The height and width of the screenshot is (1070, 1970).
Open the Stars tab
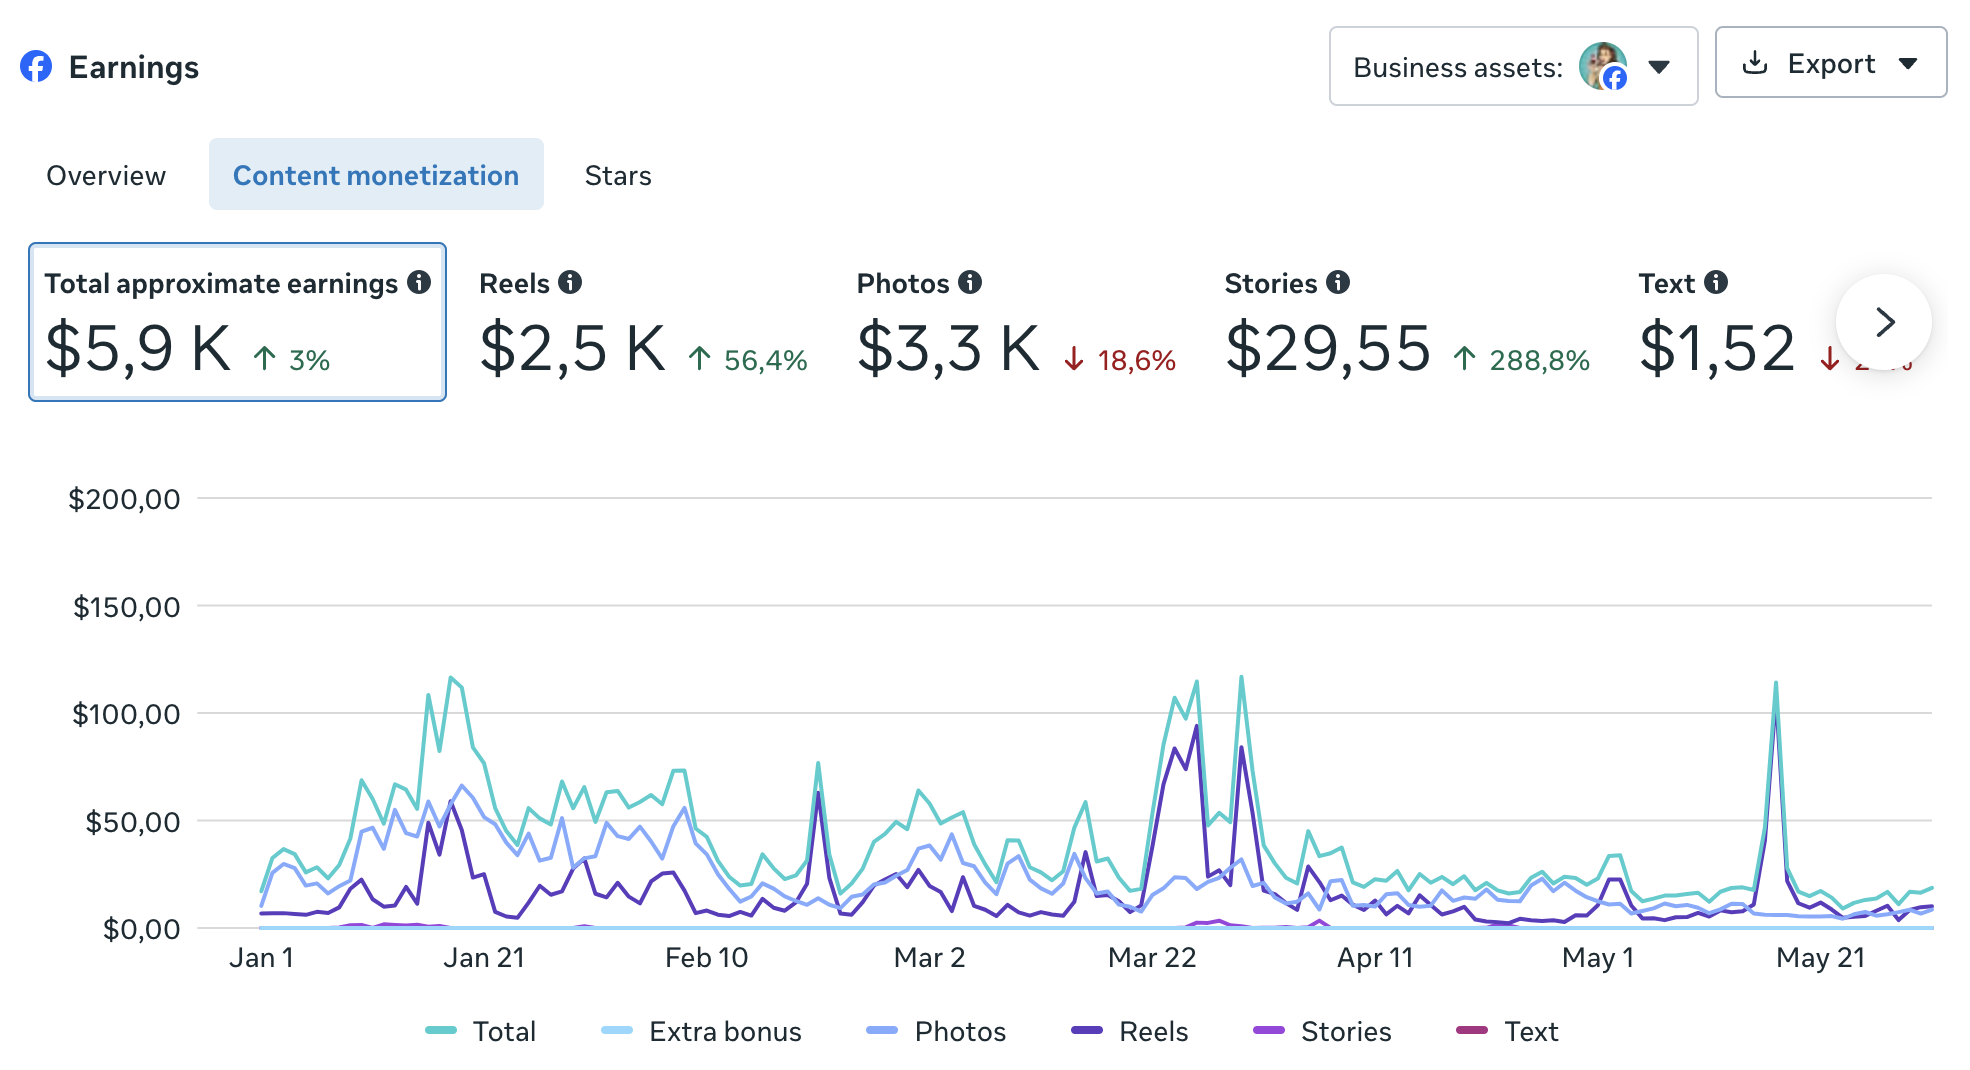coord(618,175)
